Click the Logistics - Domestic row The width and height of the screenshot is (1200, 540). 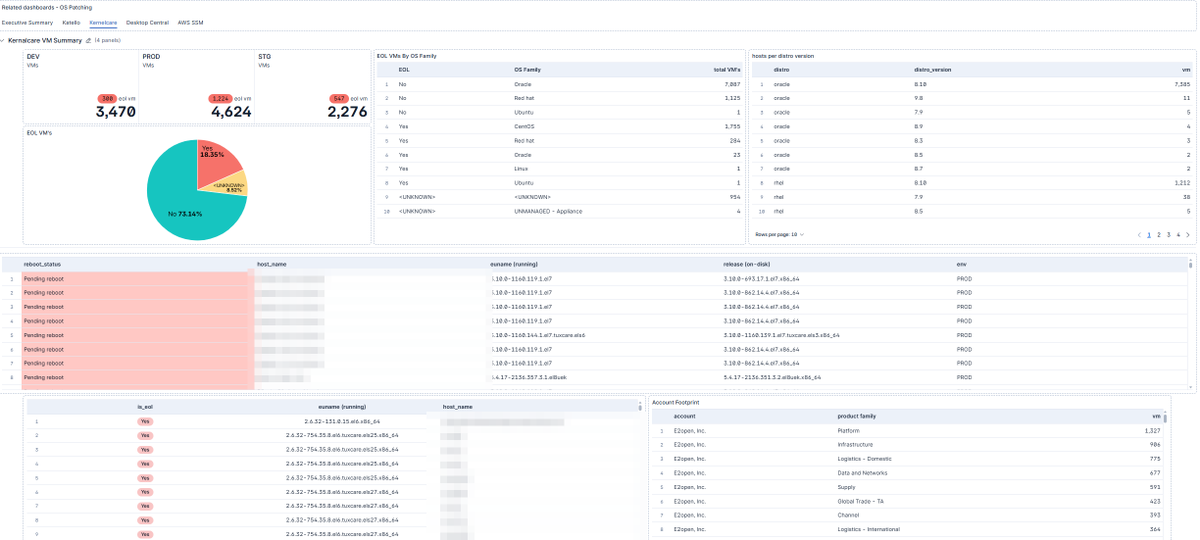point(908,458)
